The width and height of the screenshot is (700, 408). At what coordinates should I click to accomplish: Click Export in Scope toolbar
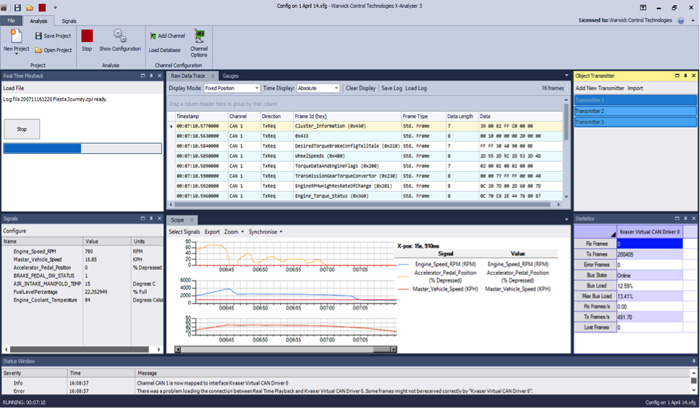pyautogui.click(x=212, y=232)
